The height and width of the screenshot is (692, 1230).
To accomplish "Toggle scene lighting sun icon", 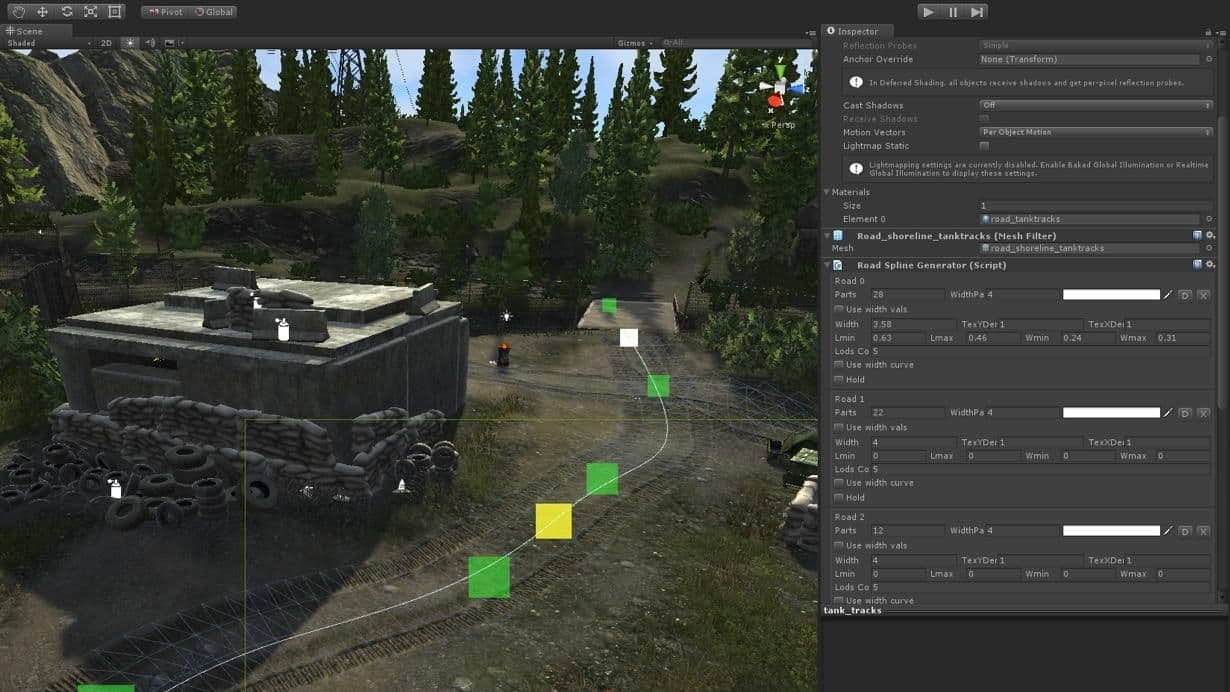I will 130,43.
